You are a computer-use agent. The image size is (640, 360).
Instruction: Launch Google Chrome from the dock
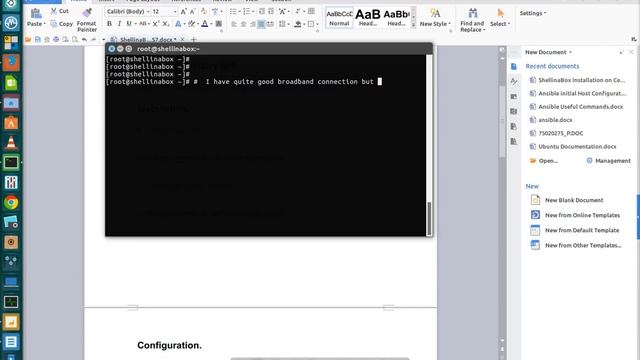point(11,202)
